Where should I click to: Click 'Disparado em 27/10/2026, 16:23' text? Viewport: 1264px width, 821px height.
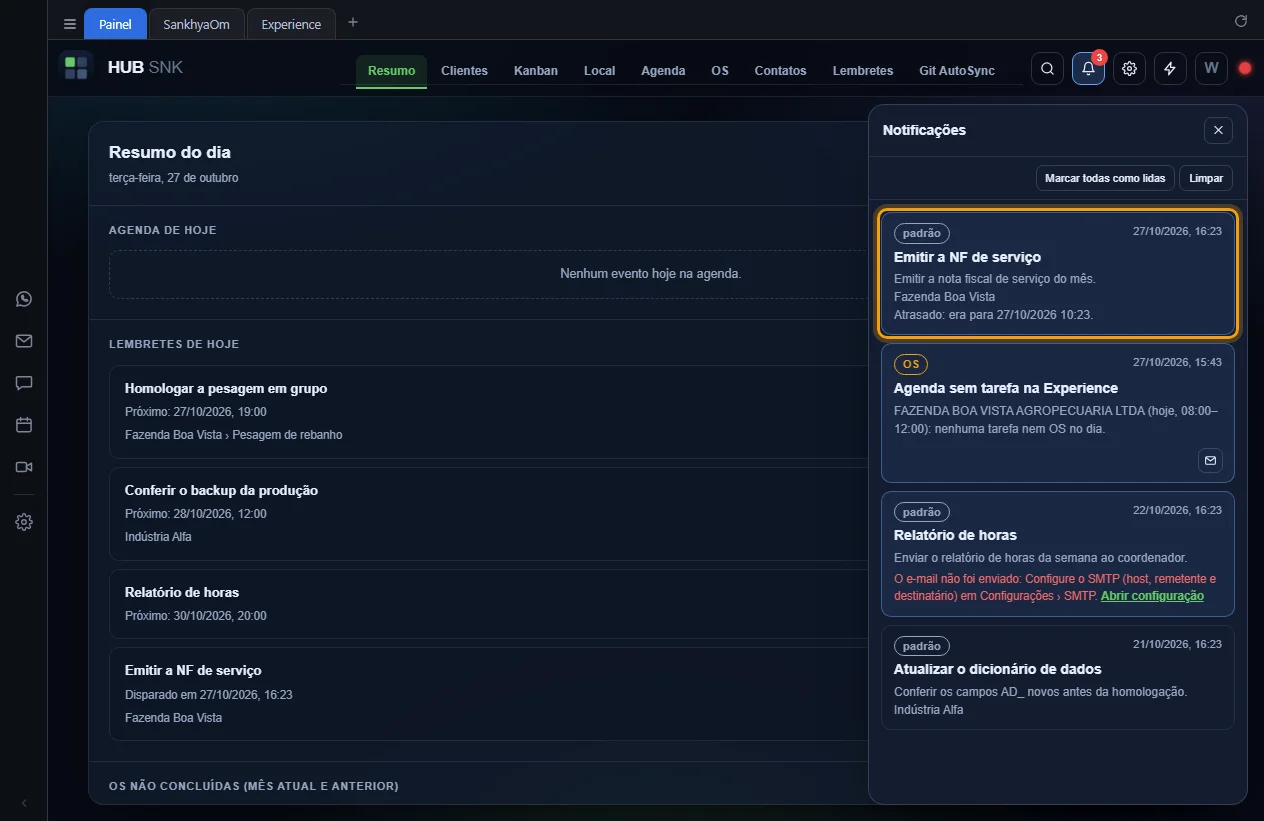[209, 694]
